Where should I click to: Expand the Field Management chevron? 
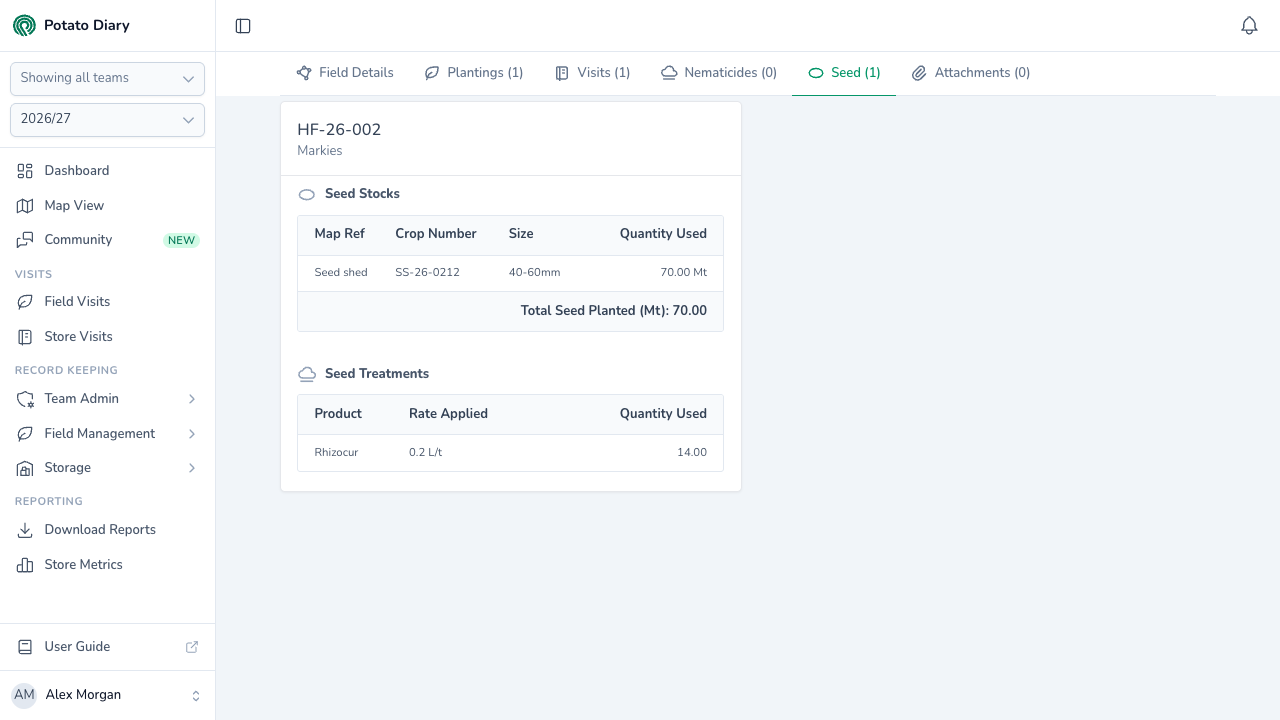192,434
